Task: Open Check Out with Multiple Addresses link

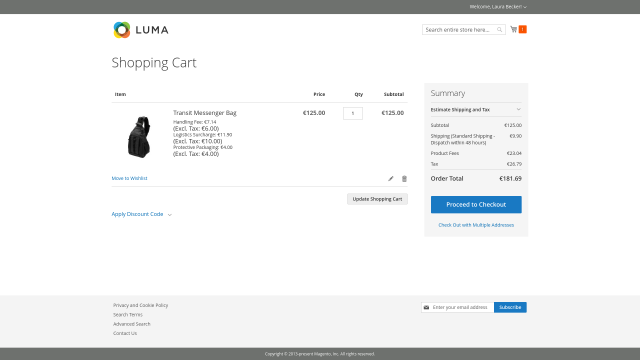Action: 476,225
